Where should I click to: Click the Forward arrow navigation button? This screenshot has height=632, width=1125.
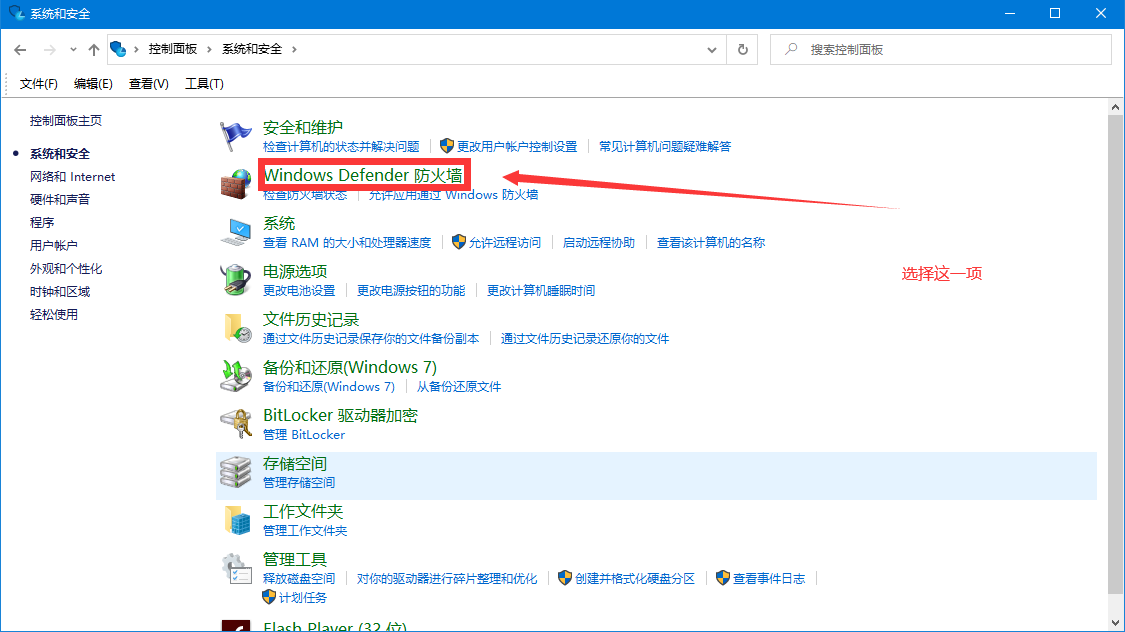50,49
